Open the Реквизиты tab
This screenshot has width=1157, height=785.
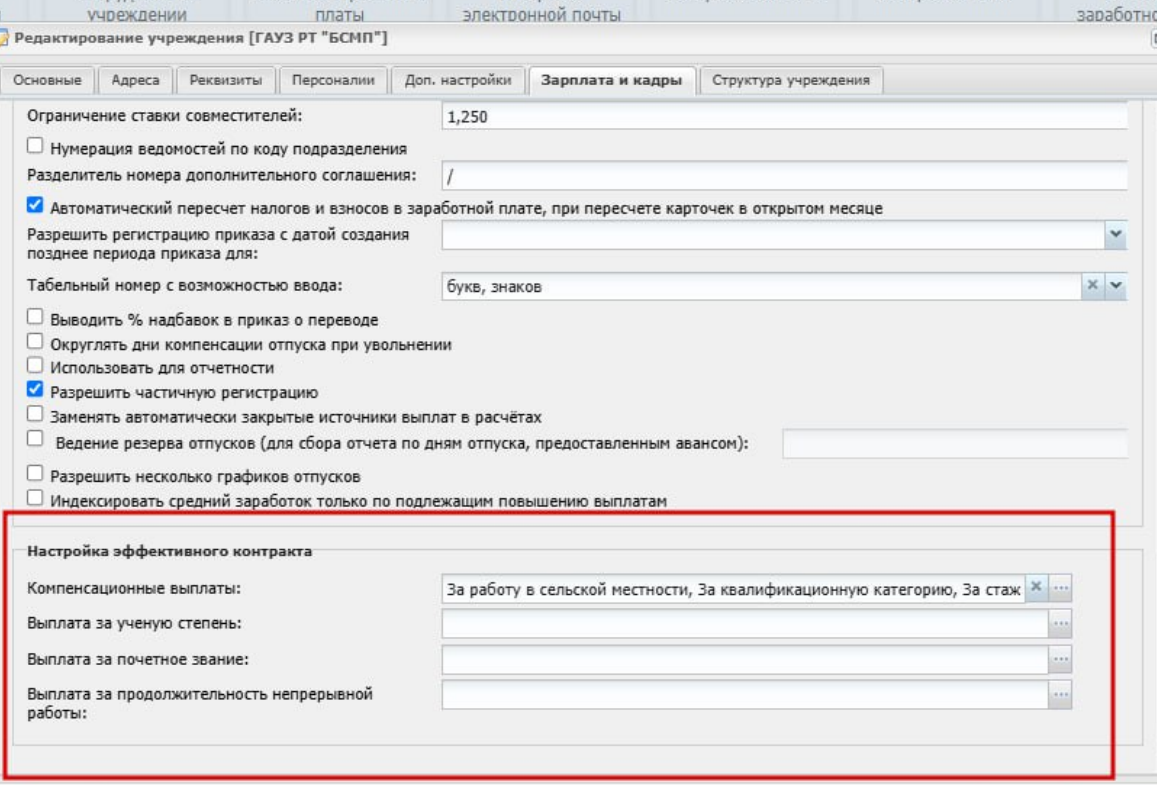click(x=226, y=80)
